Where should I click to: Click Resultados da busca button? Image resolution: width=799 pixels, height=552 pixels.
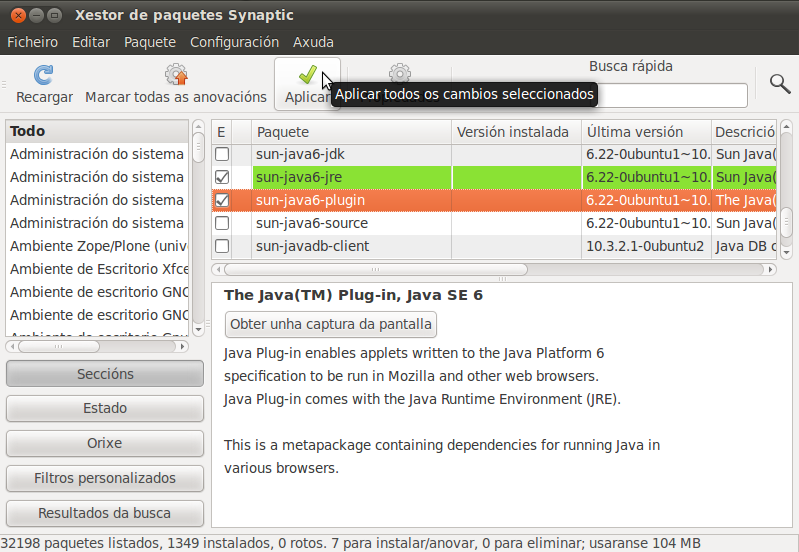click(105, 513)
